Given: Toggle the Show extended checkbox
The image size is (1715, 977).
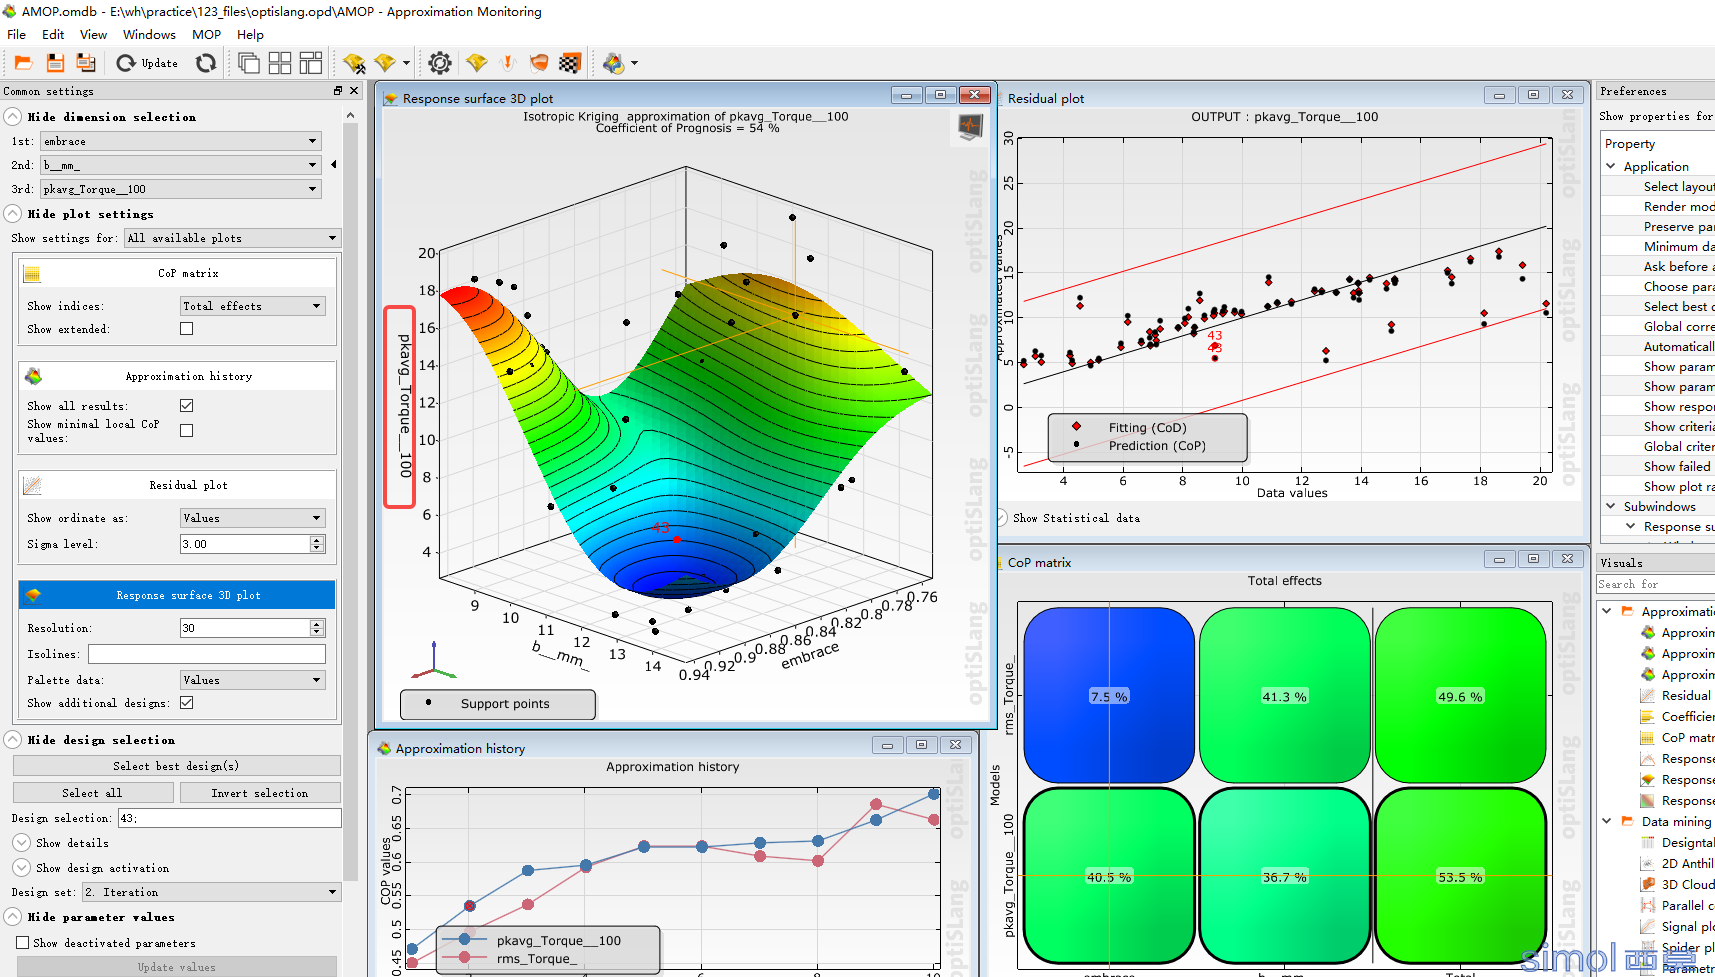Looking at the screenshot, I should [x=187, y=329].
